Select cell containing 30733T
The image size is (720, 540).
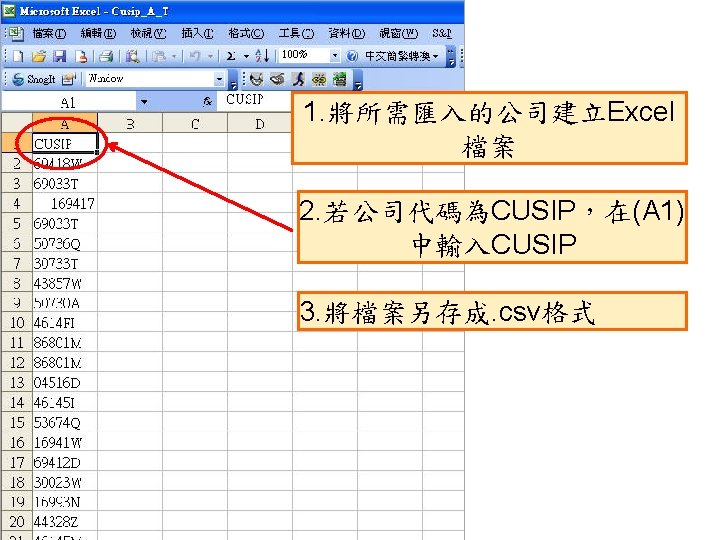click(x=65, y=263)
